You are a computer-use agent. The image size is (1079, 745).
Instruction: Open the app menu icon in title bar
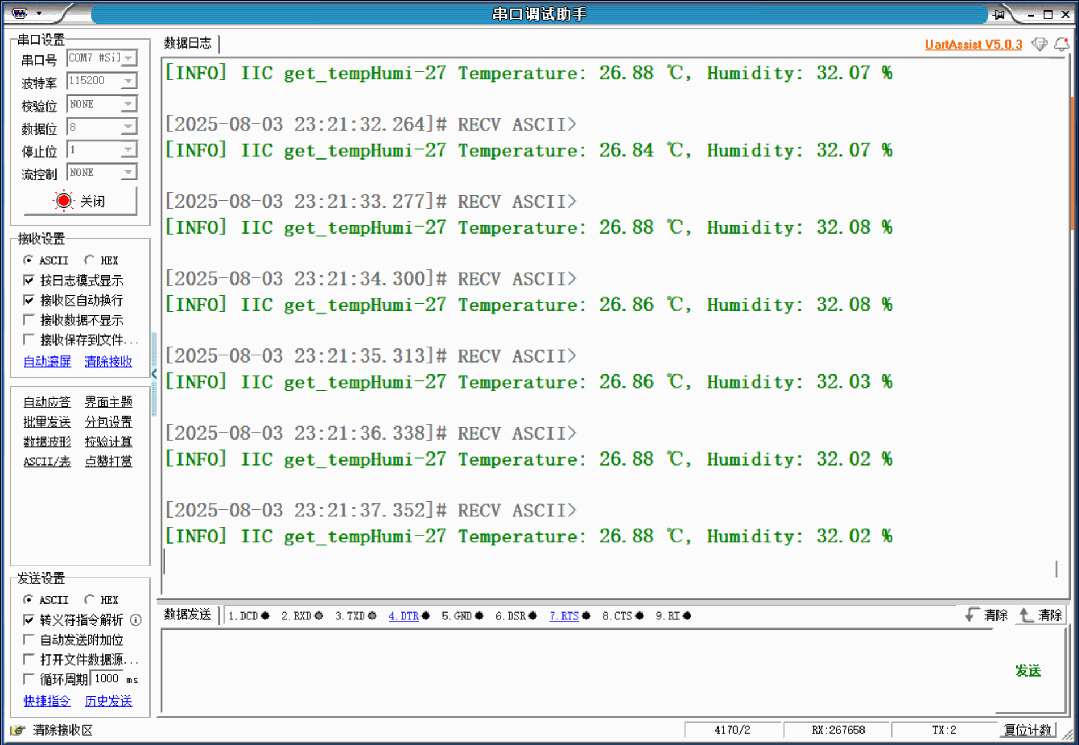tap(19, 12)
